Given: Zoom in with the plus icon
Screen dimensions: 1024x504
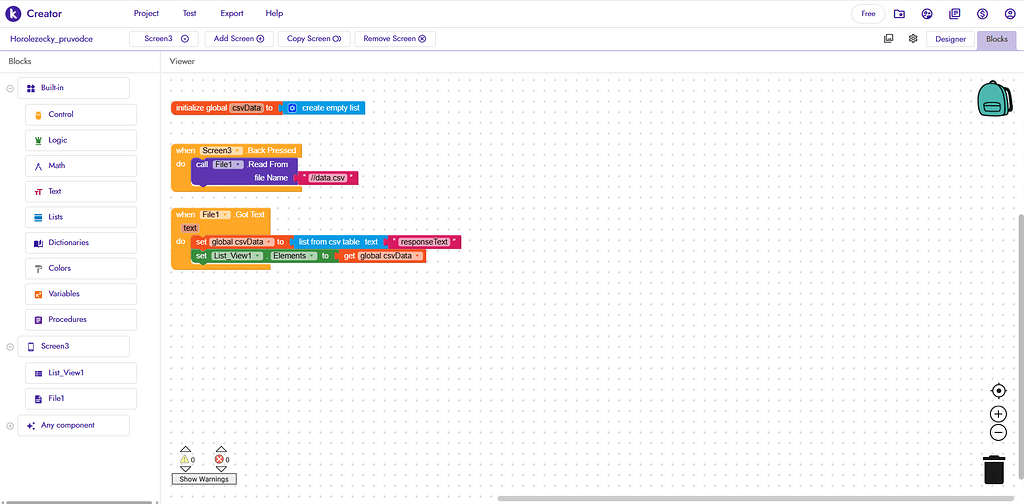Looking at the screenshot, I should pos(998,414).
